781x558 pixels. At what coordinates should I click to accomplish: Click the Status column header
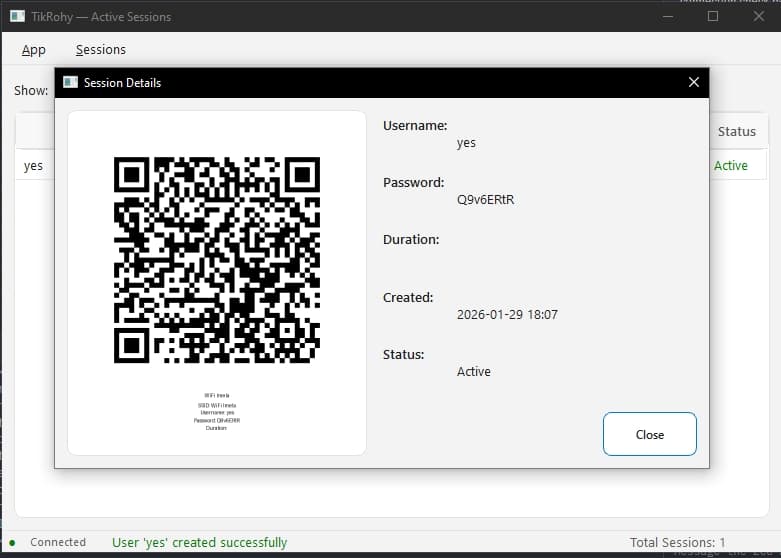(737, 132)
